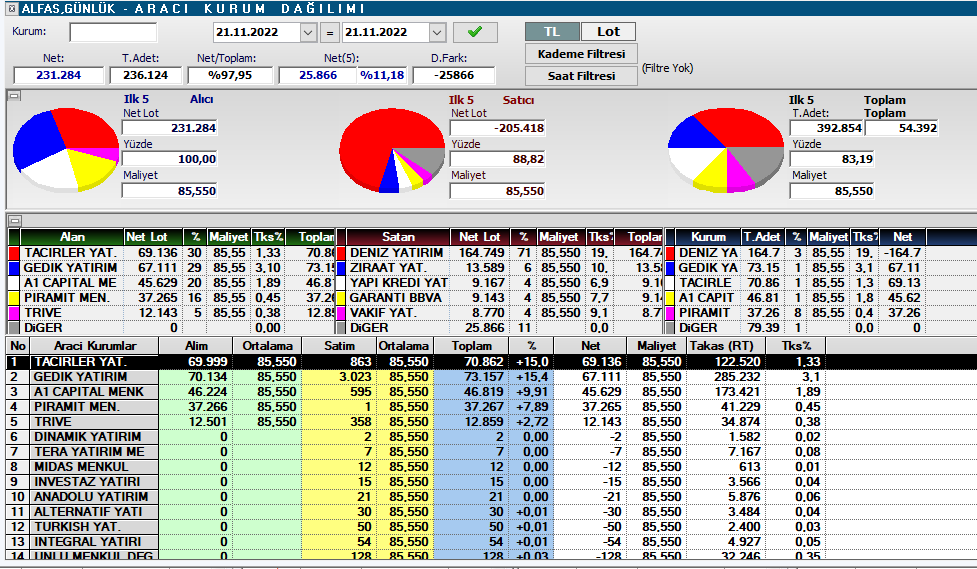
Task: Click the equals button between dates
Action: tap(330, 32)
